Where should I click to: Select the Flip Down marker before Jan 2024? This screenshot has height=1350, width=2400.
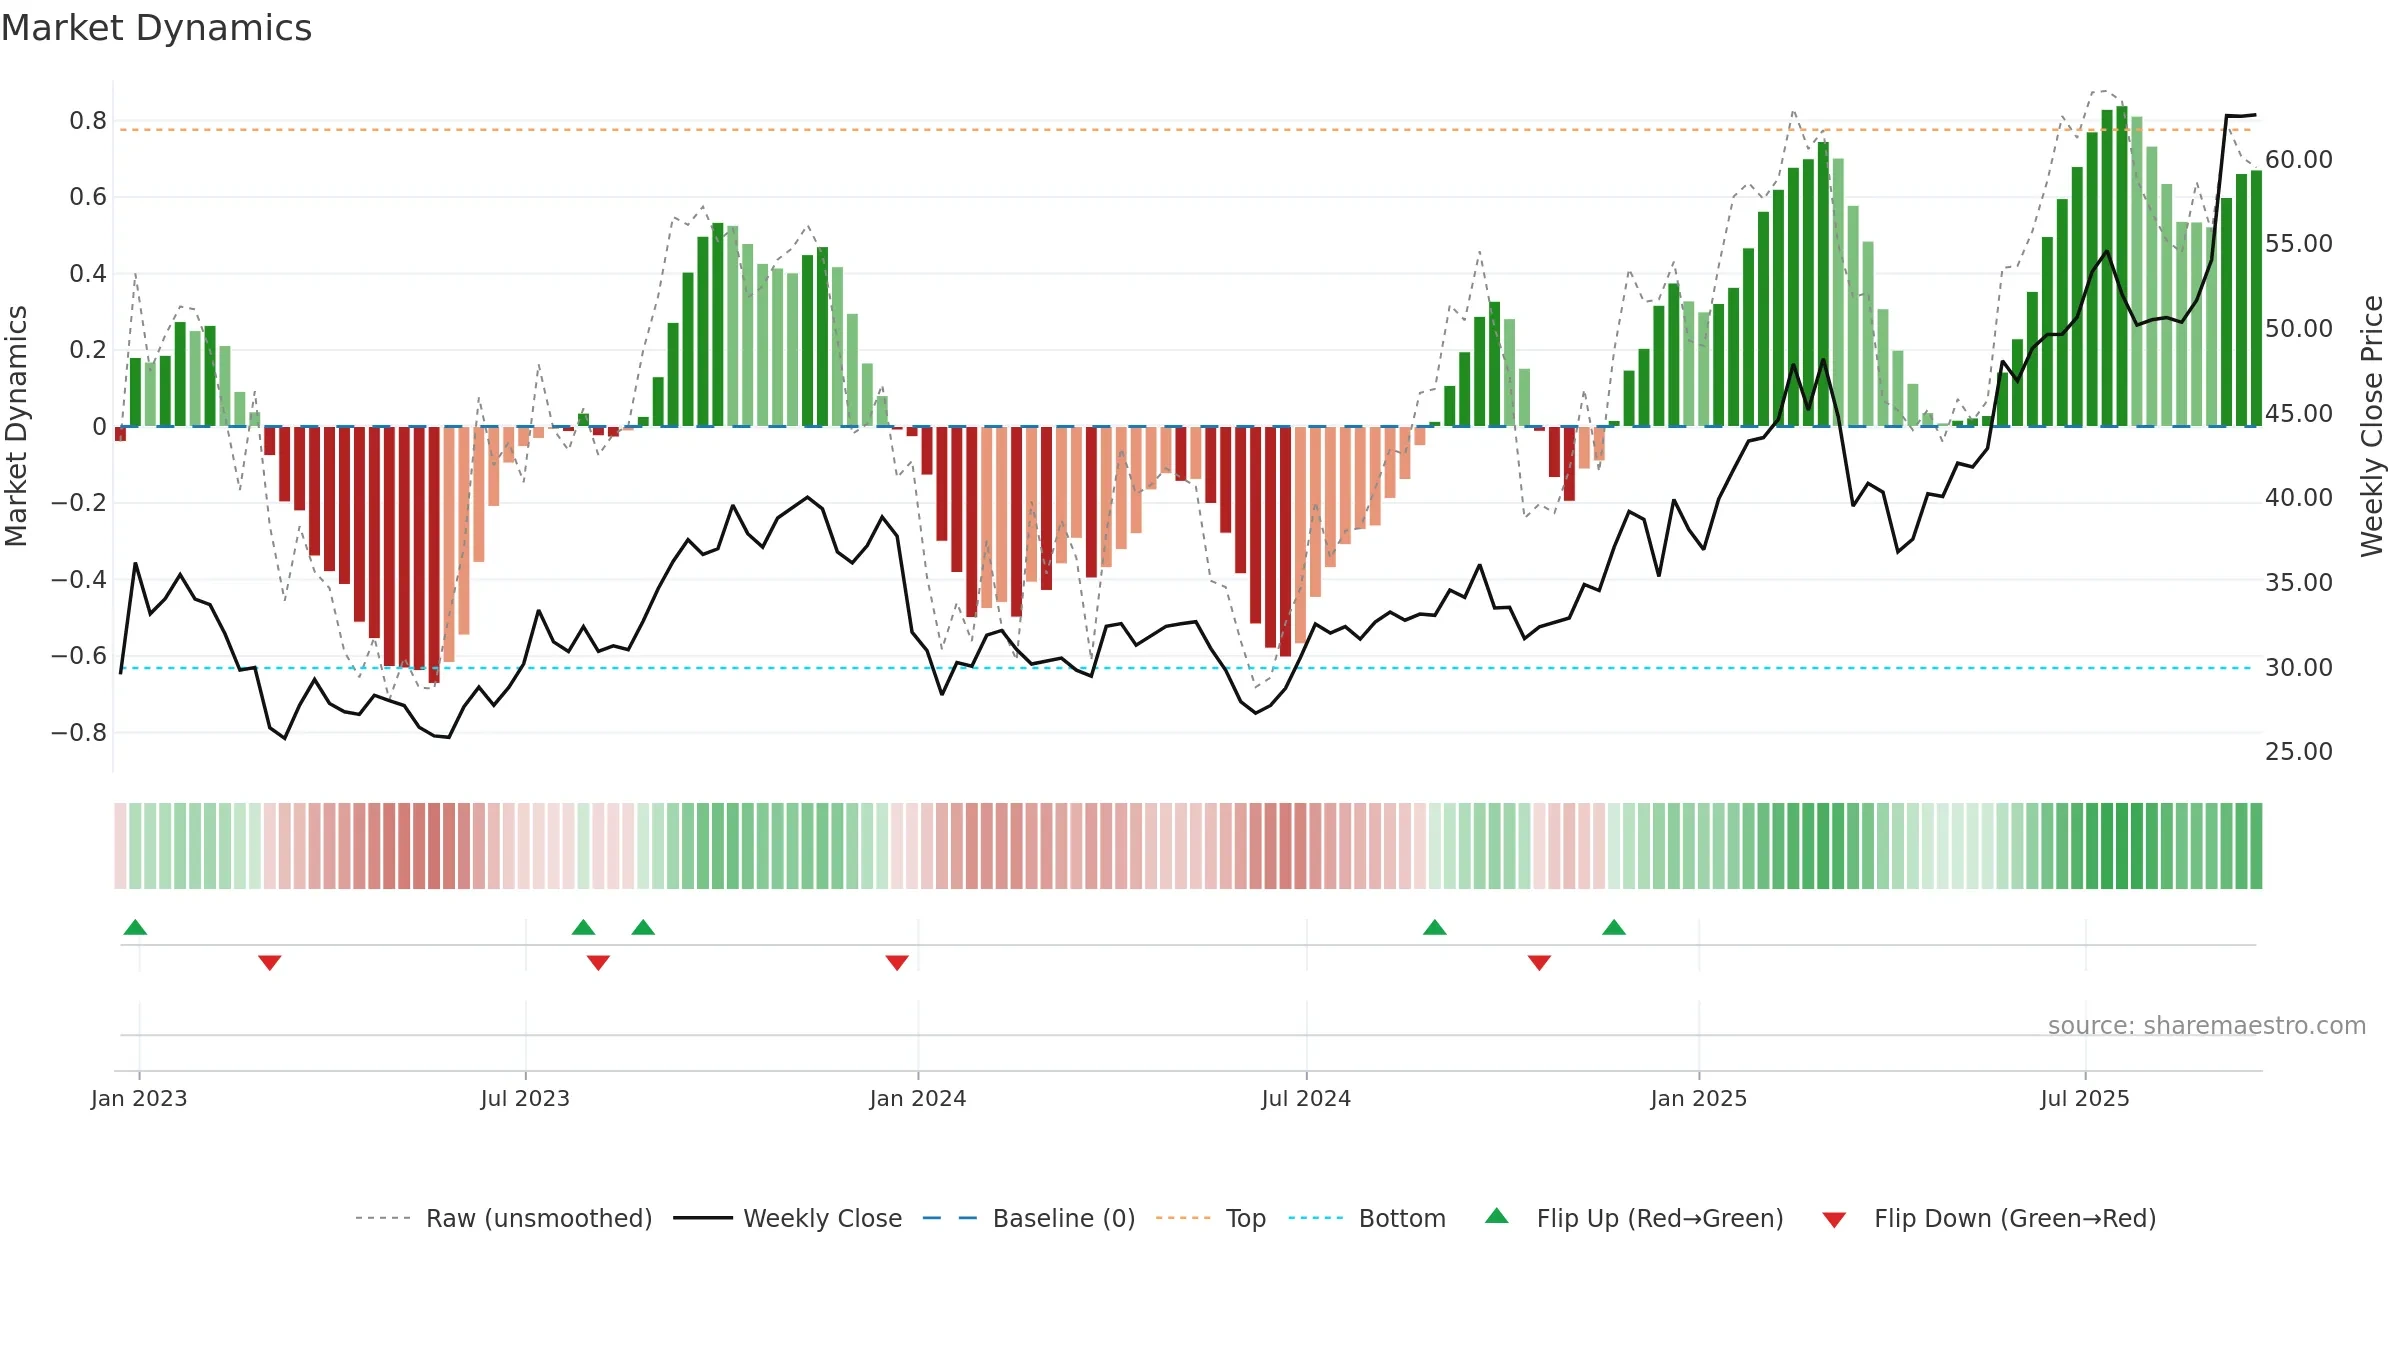pos(897,962)
